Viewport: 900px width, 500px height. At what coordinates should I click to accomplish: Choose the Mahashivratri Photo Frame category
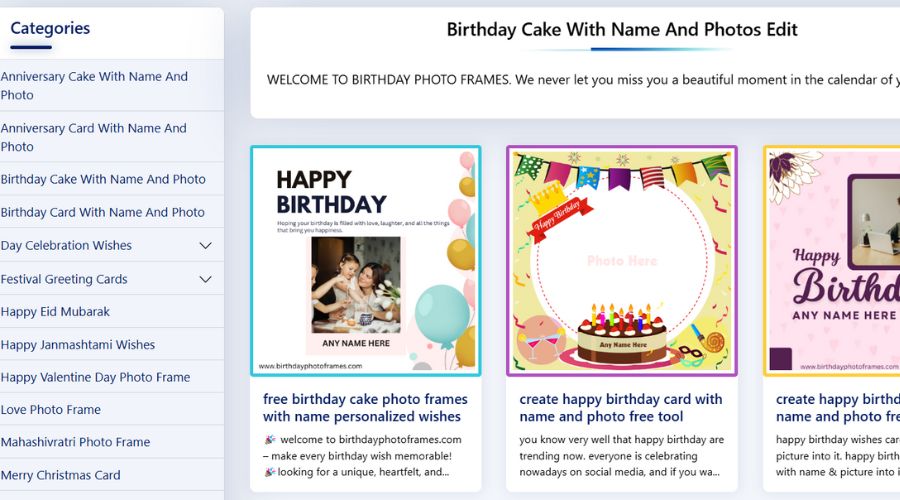coord(75,442)
